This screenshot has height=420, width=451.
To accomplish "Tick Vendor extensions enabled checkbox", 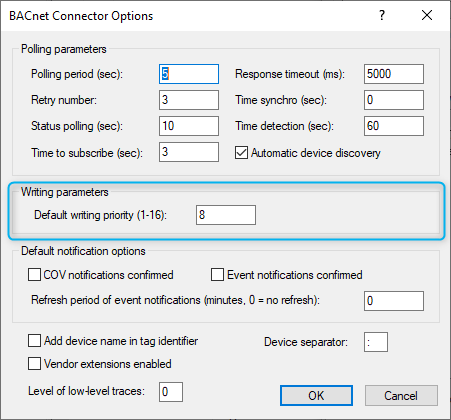I will click(34, 364).
